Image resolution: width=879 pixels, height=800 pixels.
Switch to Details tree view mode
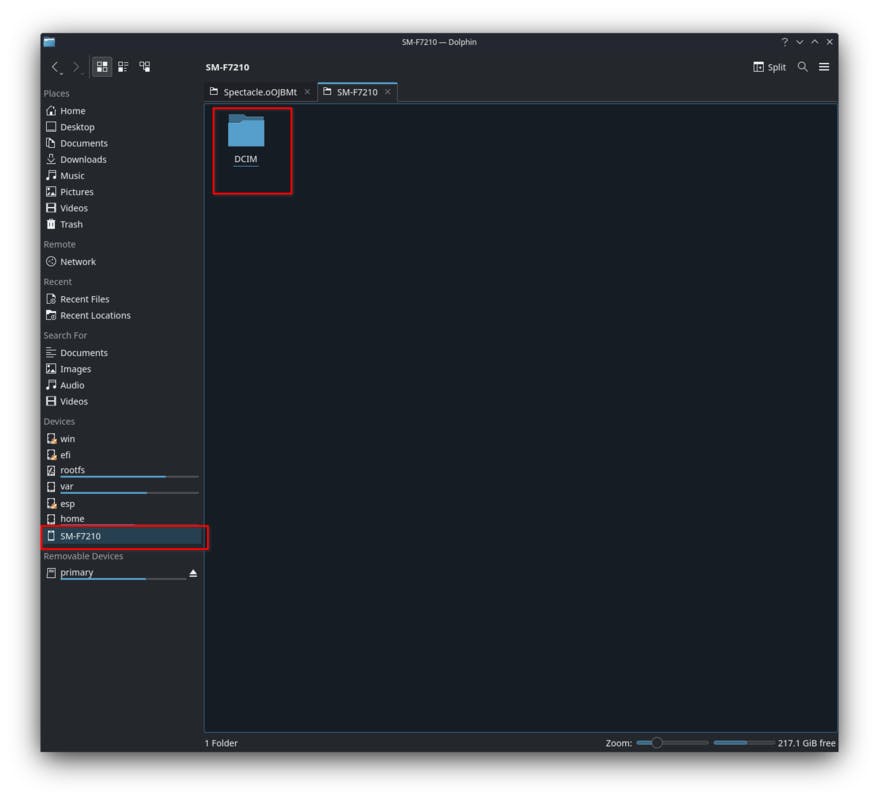145,67
